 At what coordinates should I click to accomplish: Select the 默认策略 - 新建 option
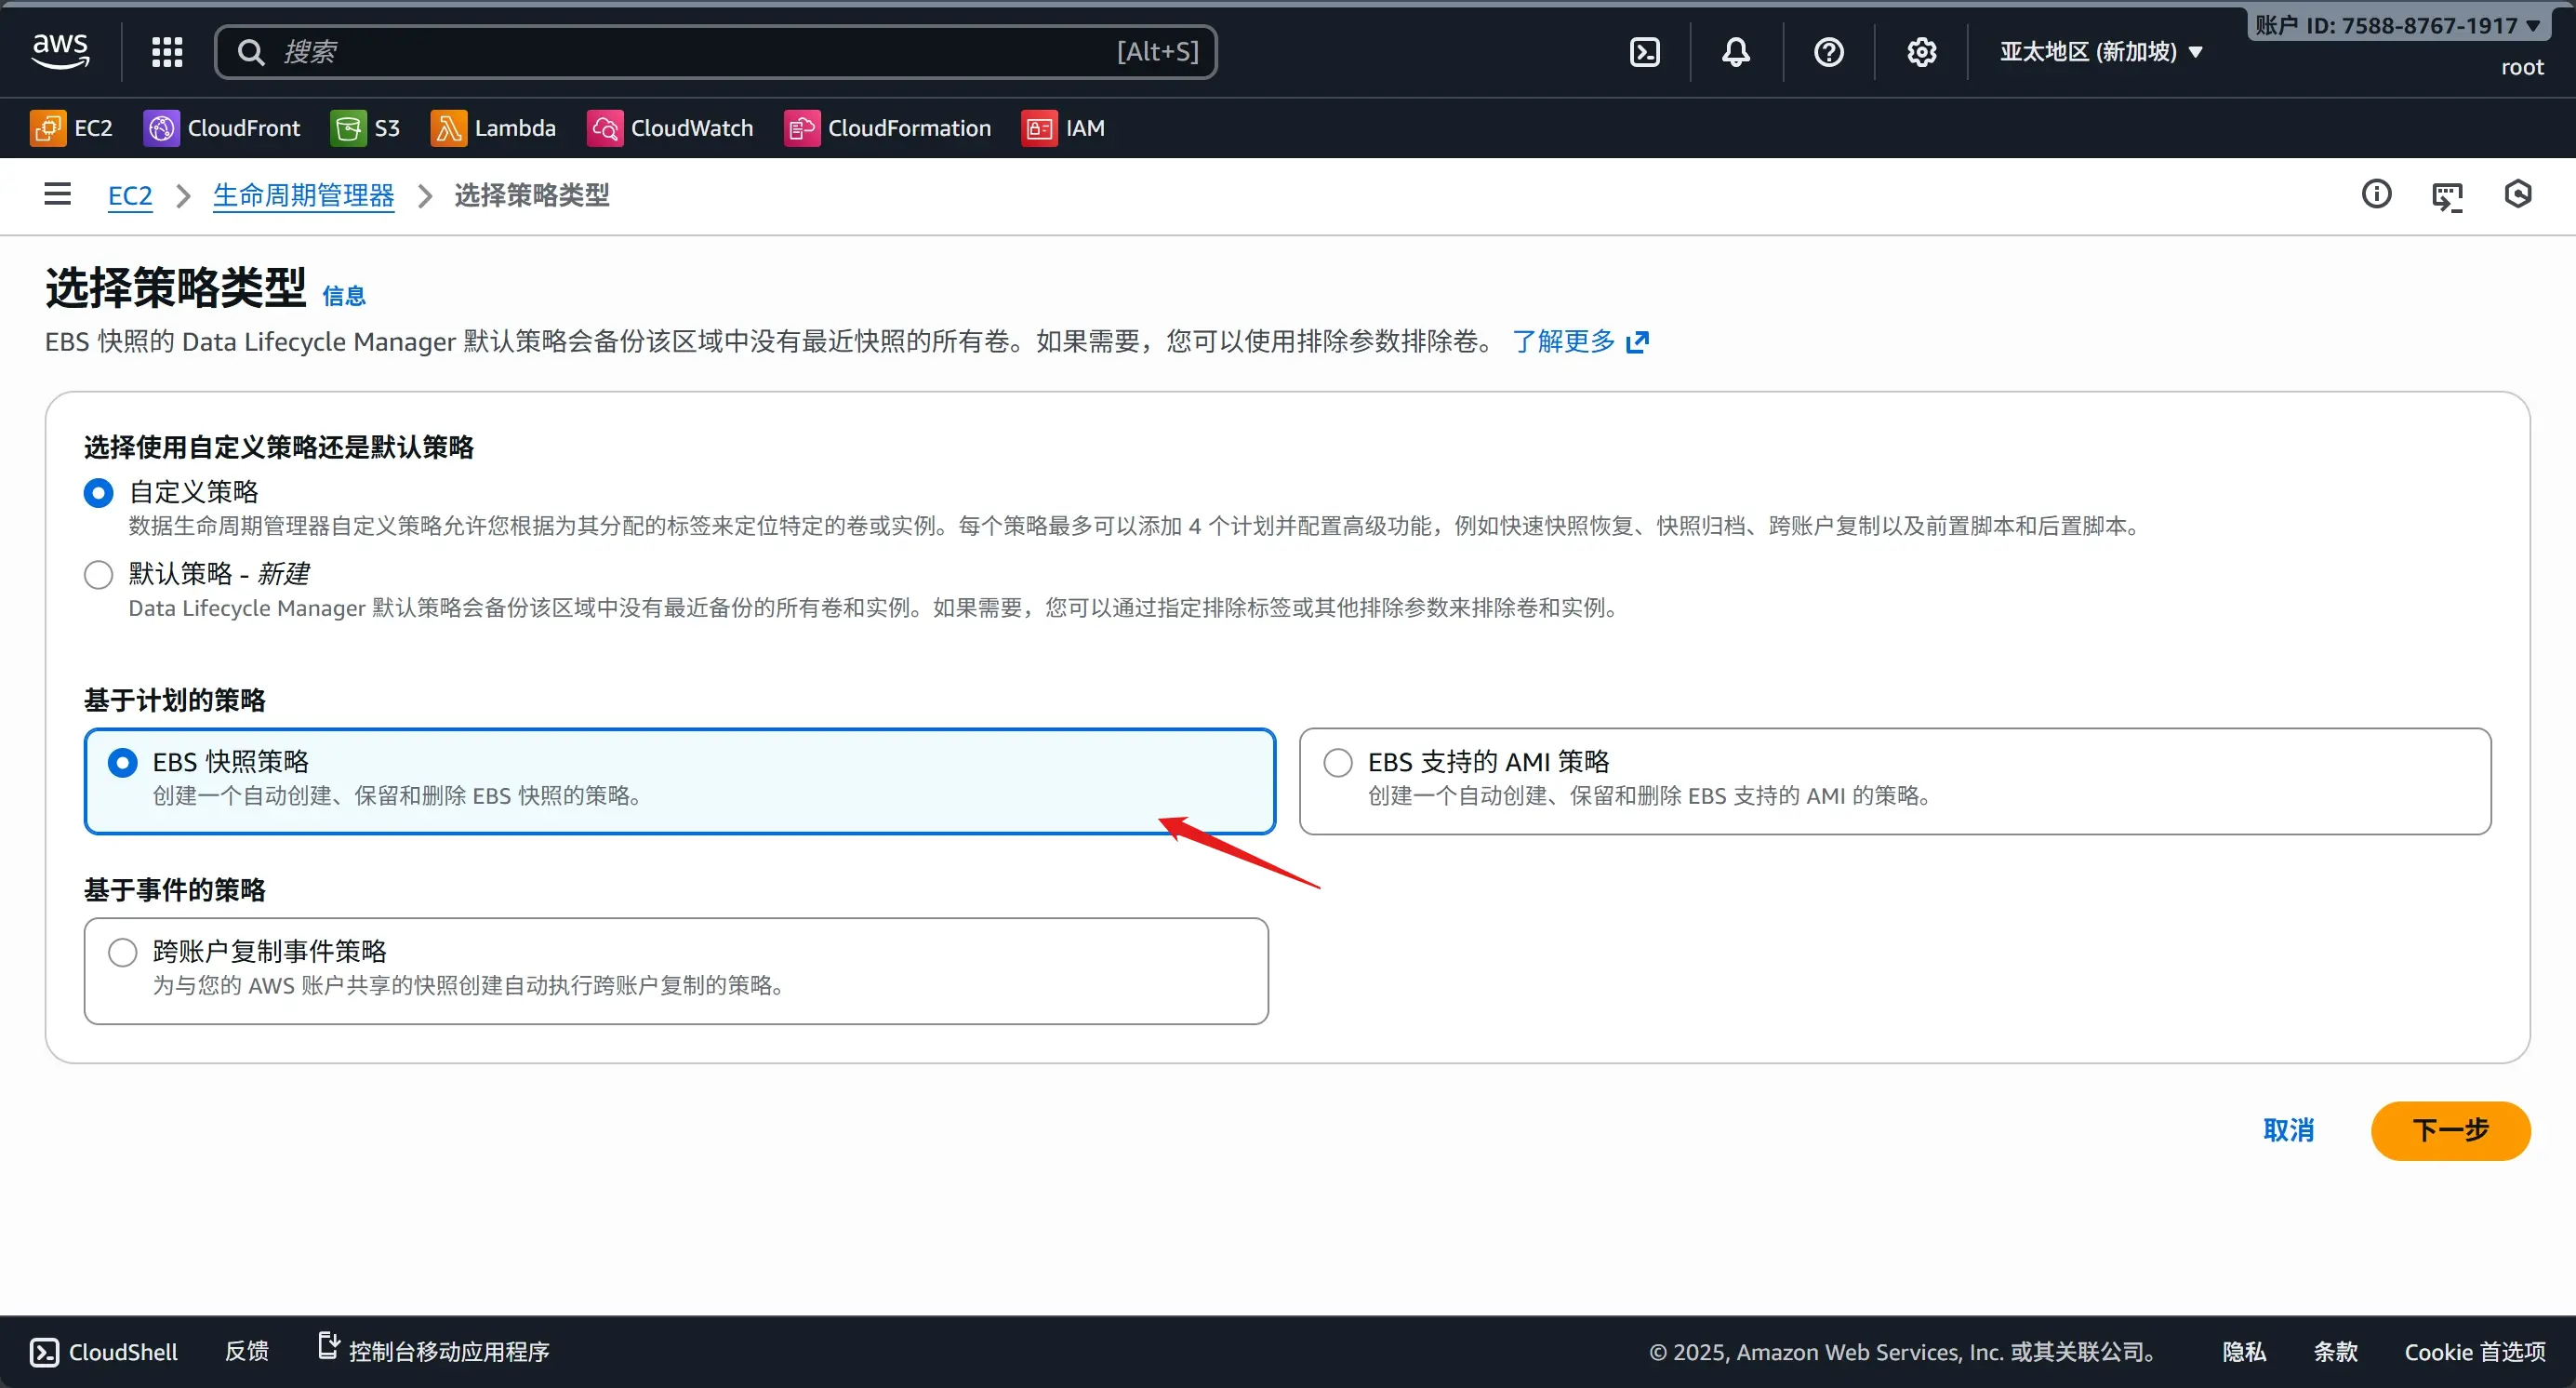tap(97, 574)
